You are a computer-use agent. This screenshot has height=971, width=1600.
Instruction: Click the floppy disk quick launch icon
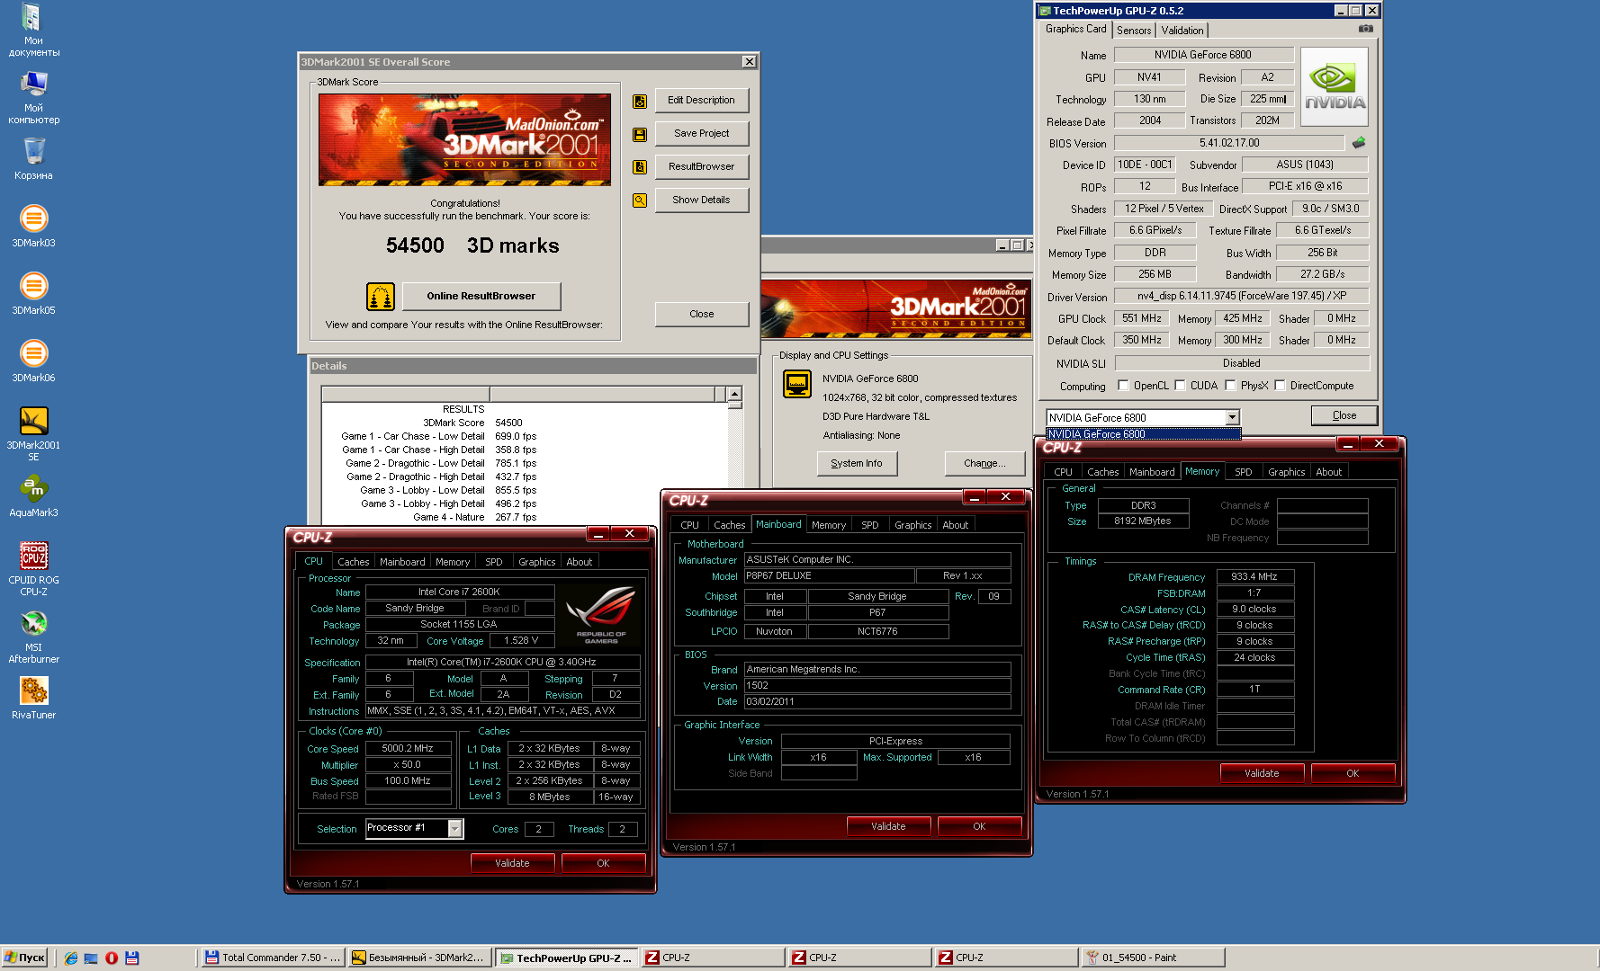click(132, 958)
